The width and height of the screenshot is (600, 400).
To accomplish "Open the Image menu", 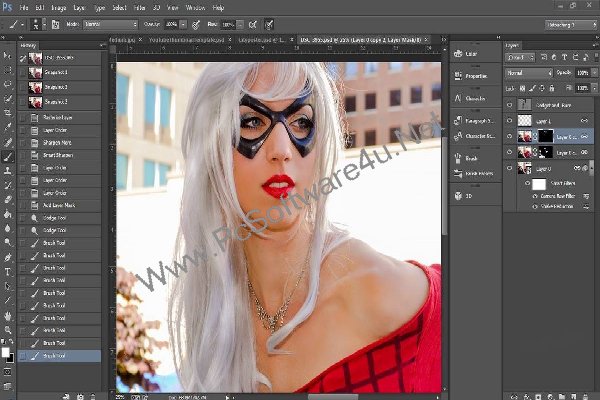I will 59,8.
